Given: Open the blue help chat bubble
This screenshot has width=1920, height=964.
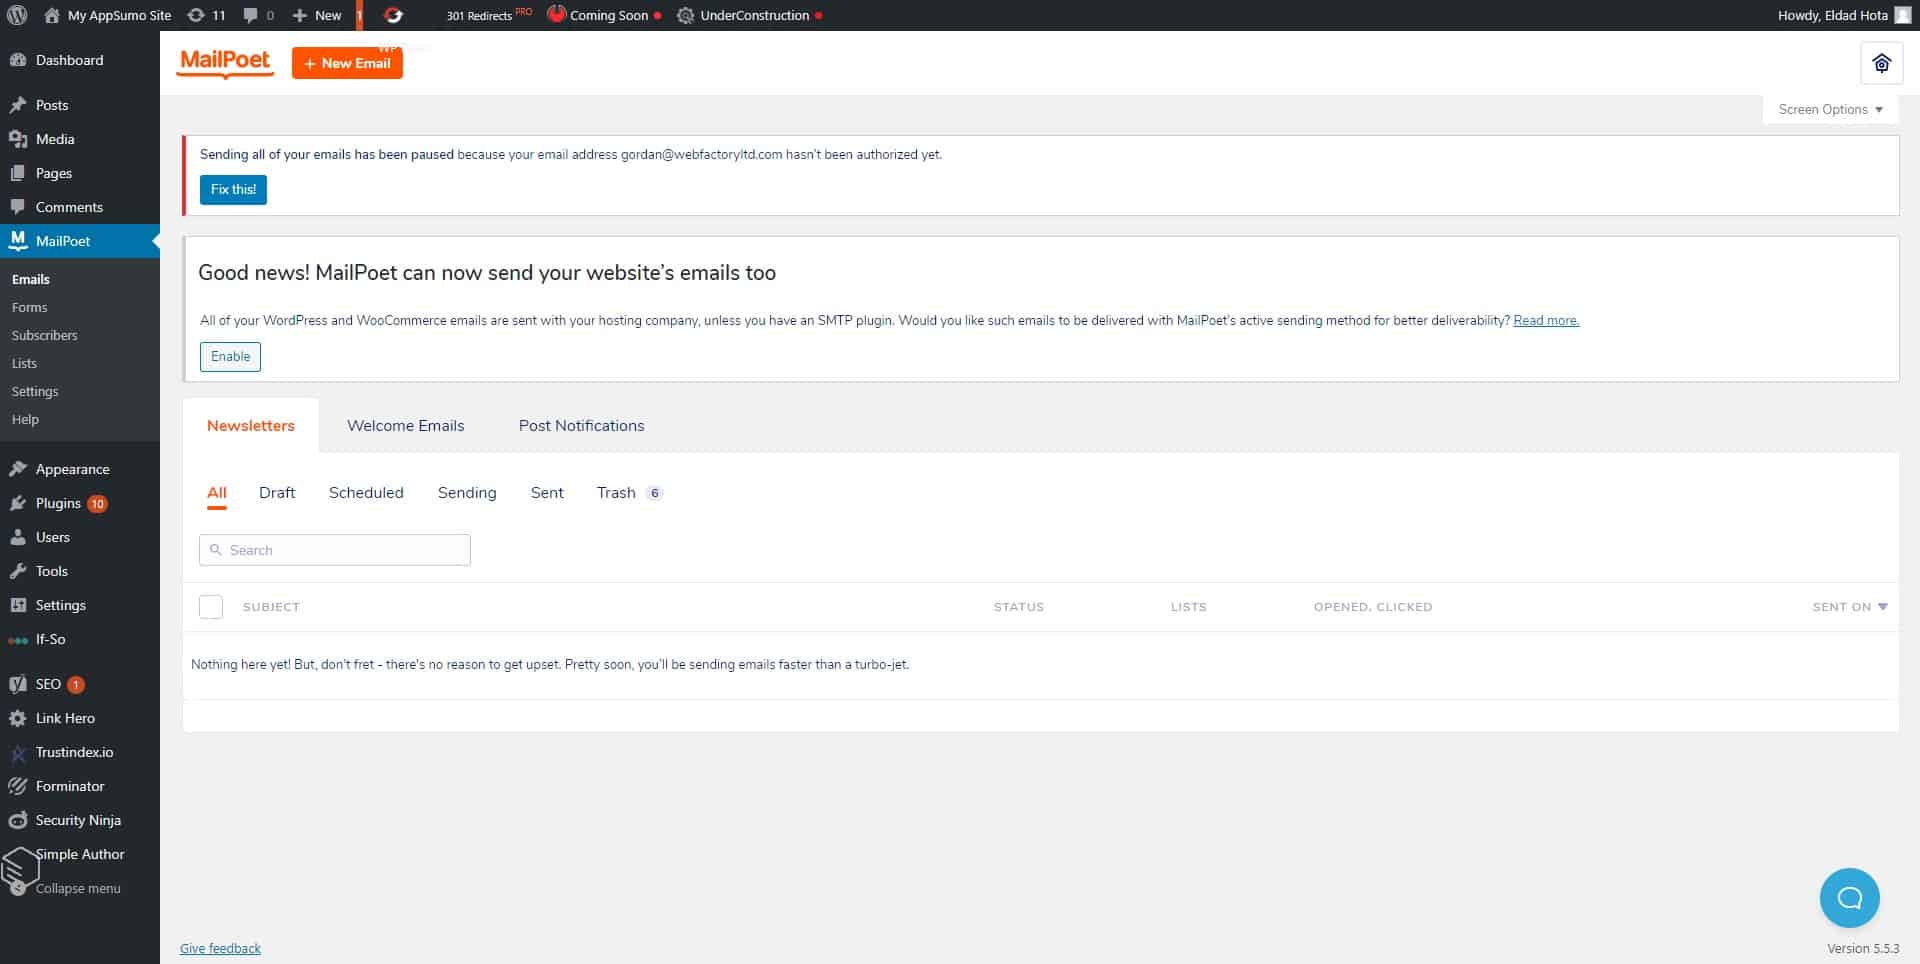Looking at the screenshot, I should tap(1849, 898).
